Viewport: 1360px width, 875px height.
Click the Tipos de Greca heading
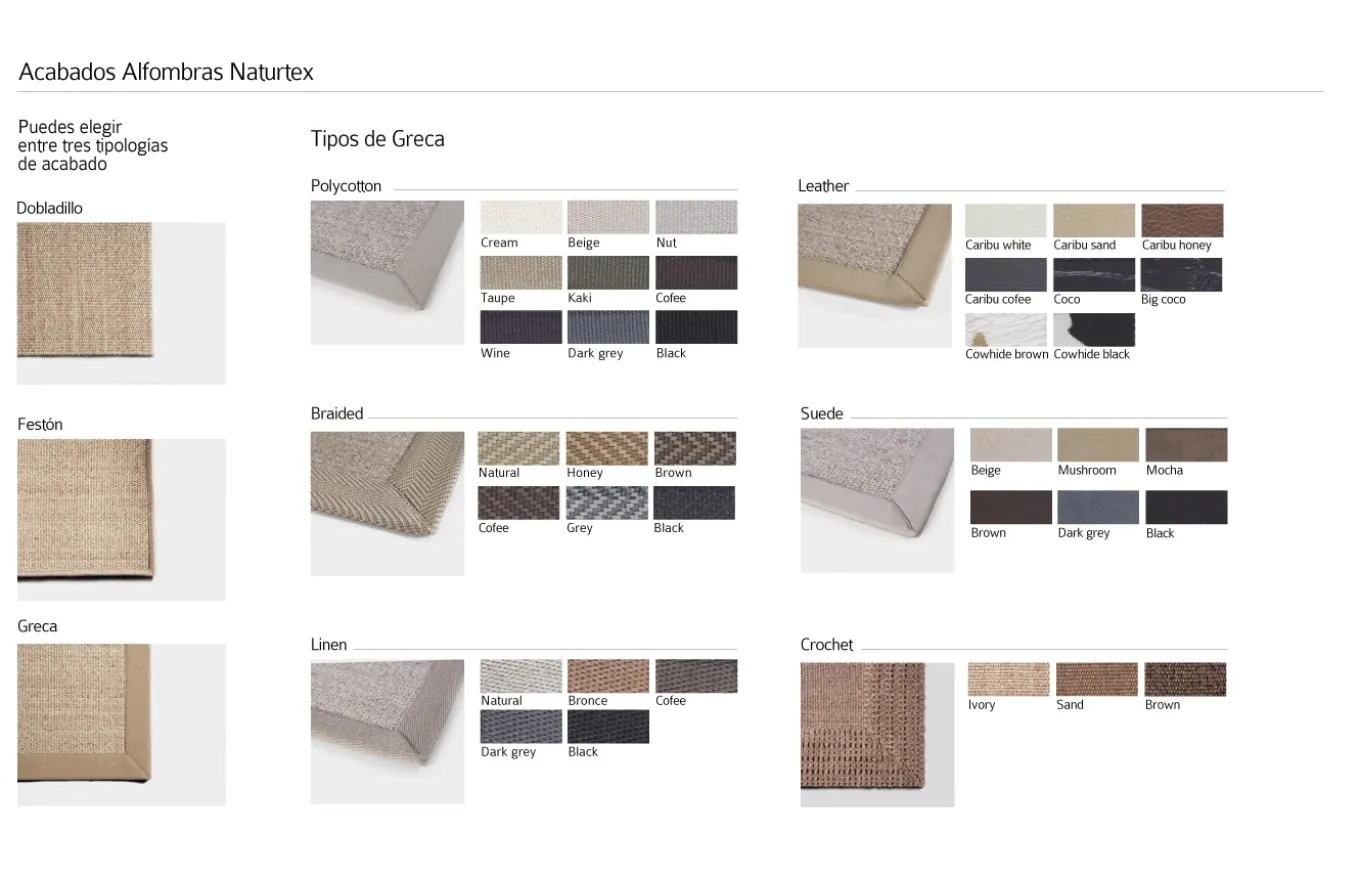pyautogui.click(x=378, y=139)
